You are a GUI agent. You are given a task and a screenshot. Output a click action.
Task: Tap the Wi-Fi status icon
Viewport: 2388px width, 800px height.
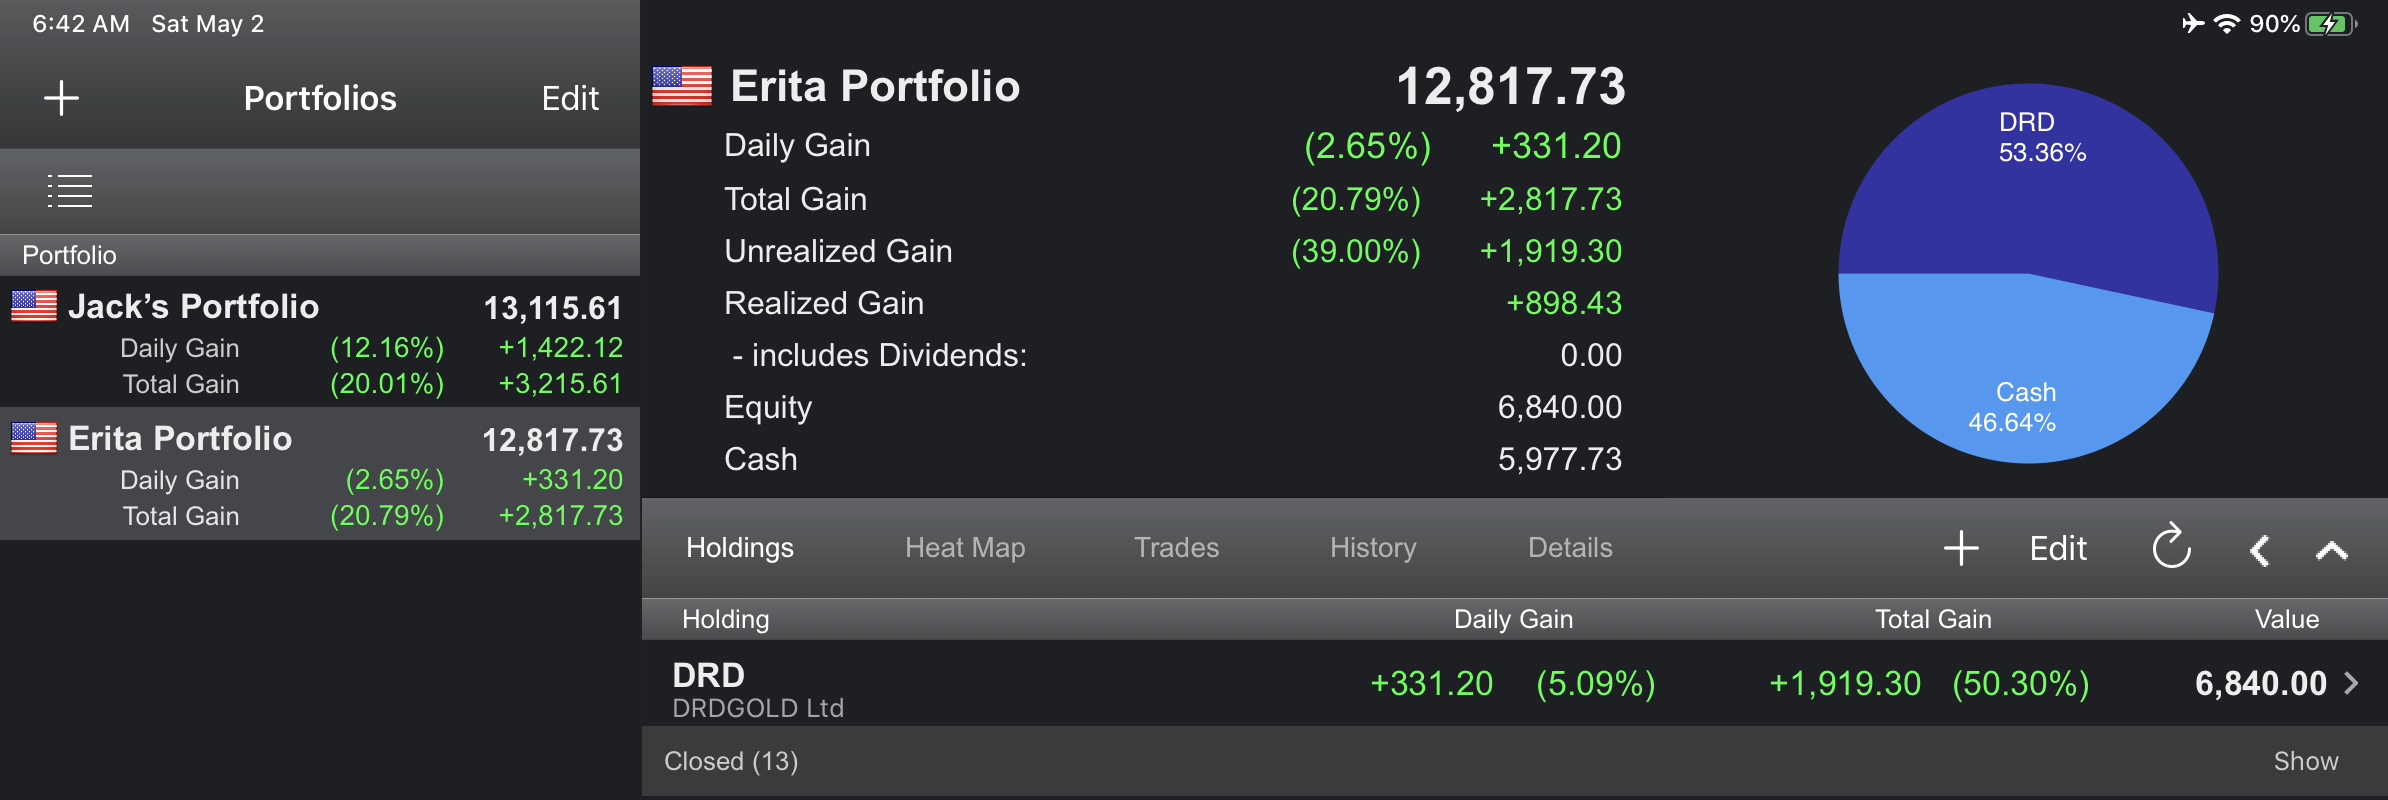point(2227,24)
